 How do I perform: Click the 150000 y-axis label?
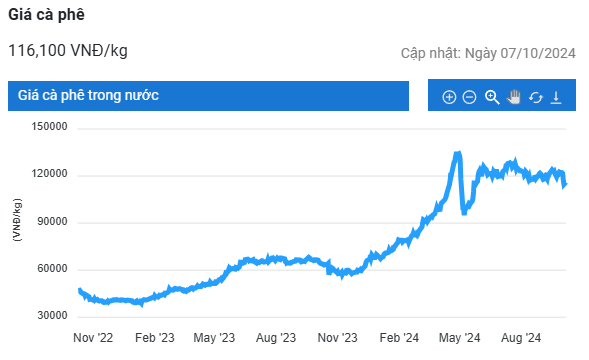[49, 126]
